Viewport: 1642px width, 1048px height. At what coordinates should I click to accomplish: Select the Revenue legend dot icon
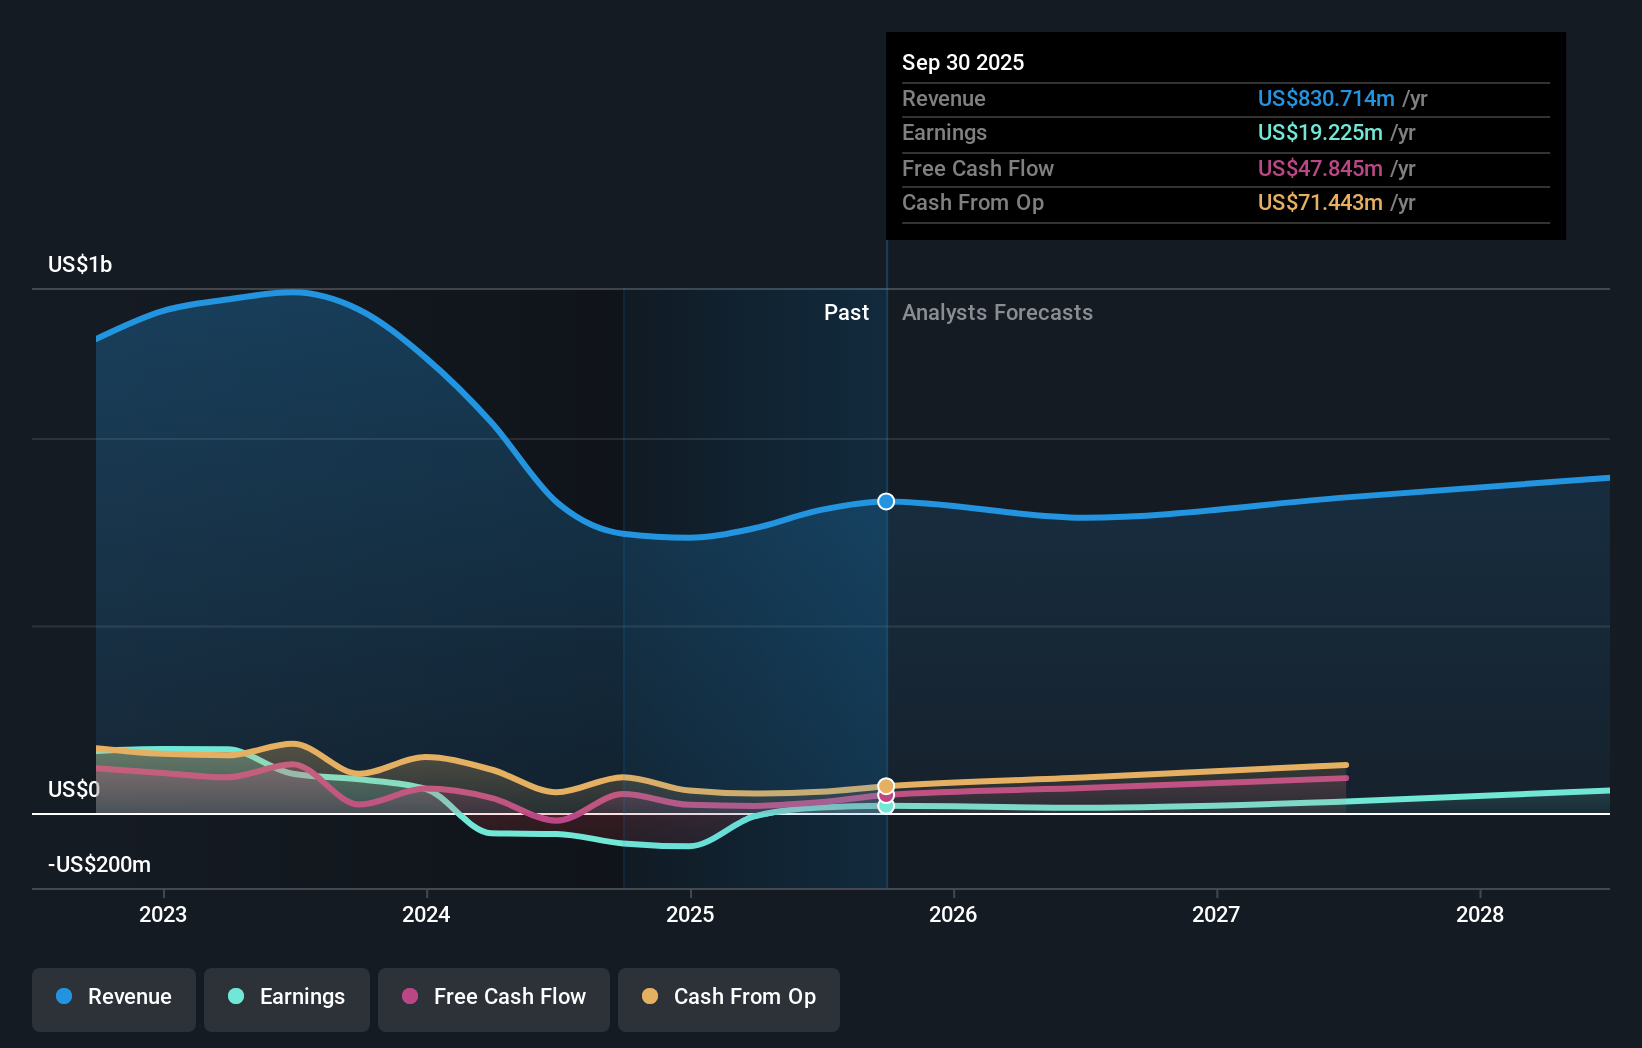coord(62,997)
